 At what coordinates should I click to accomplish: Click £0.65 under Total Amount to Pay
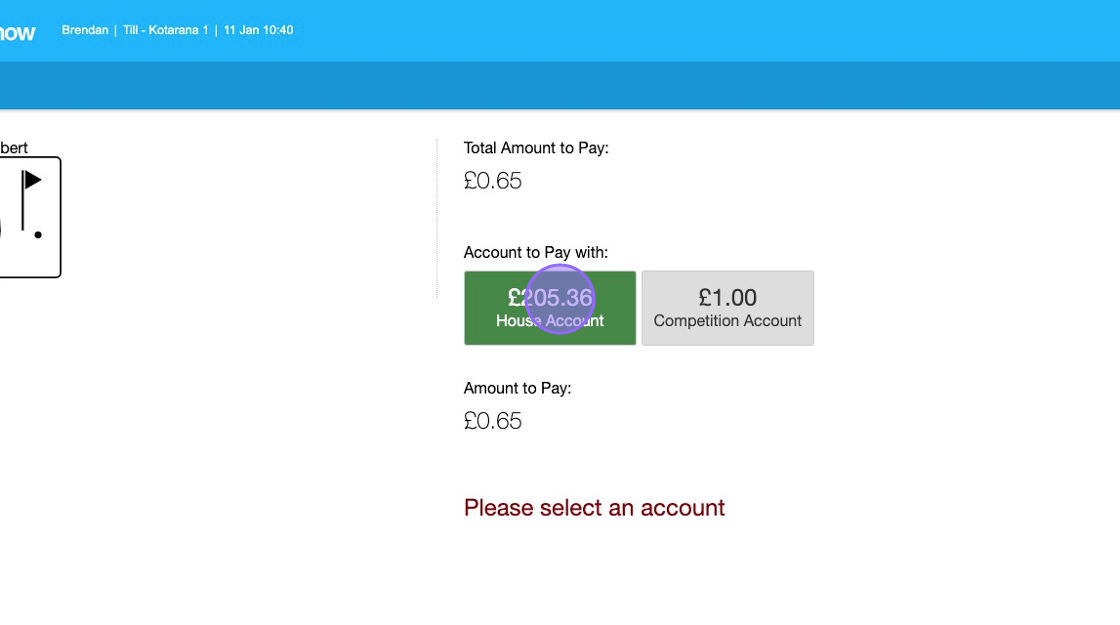(492, 181)
